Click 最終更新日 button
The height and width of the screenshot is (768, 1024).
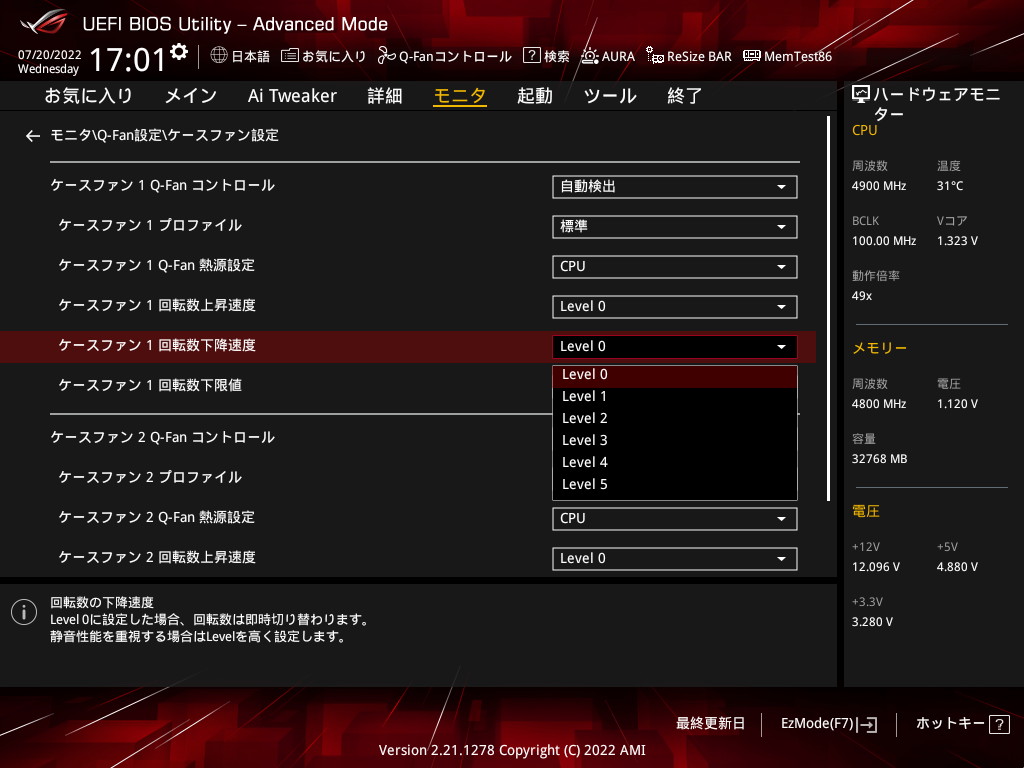click(x=710, y=724)
